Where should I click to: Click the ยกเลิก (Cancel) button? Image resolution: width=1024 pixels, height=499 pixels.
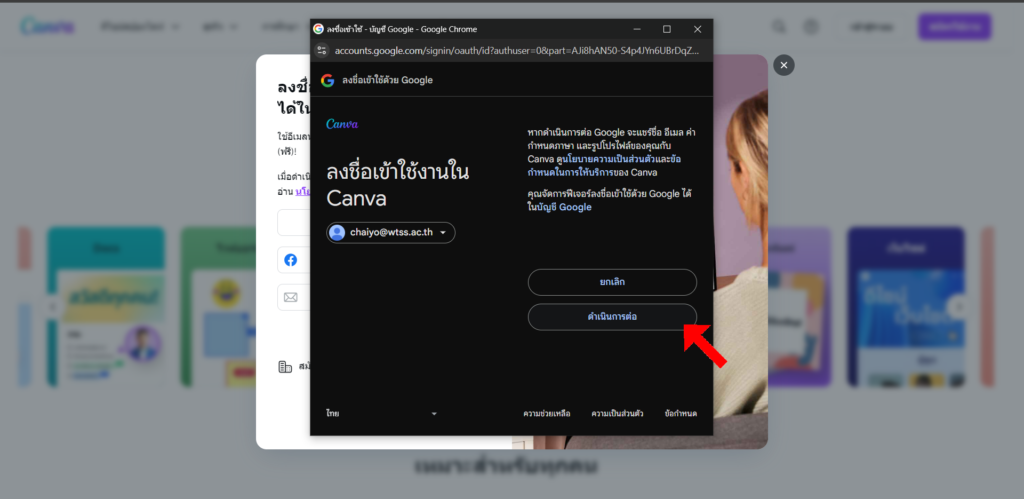click(x=612, y=282)
